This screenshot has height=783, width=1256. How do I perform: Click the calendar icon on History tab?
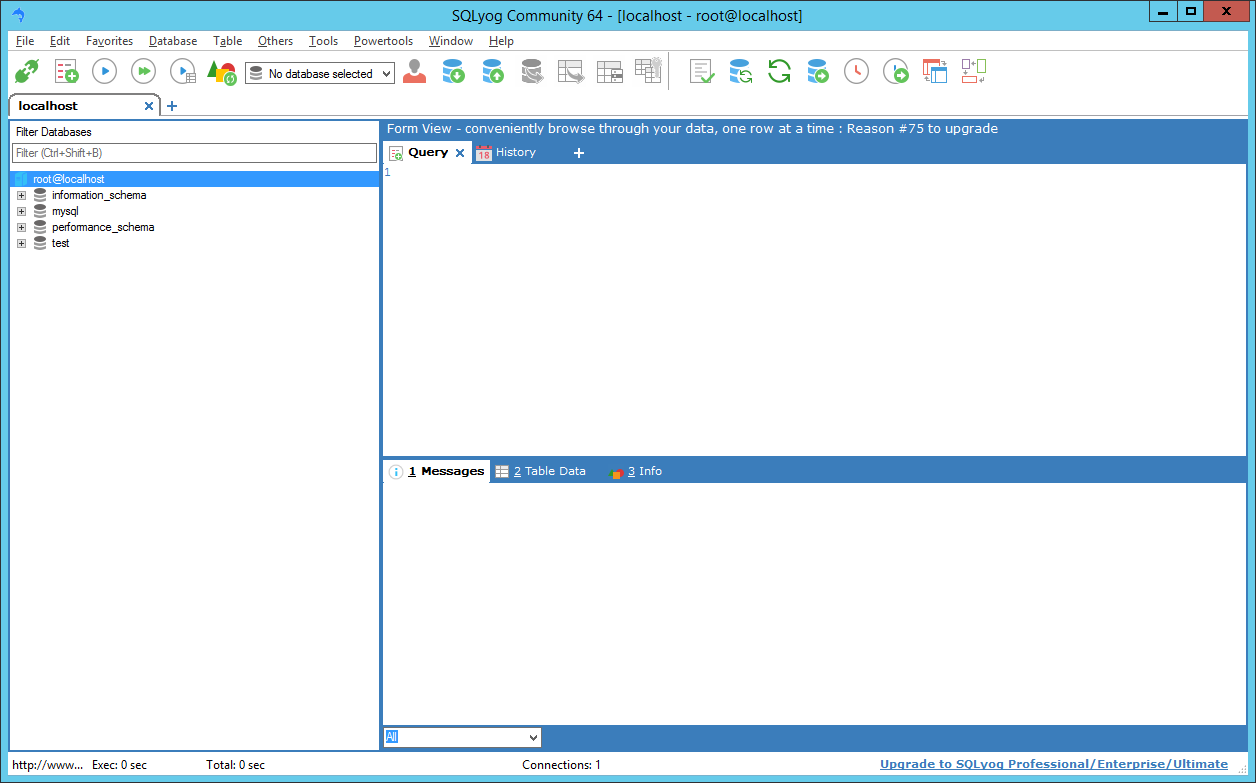coord(483,153)
